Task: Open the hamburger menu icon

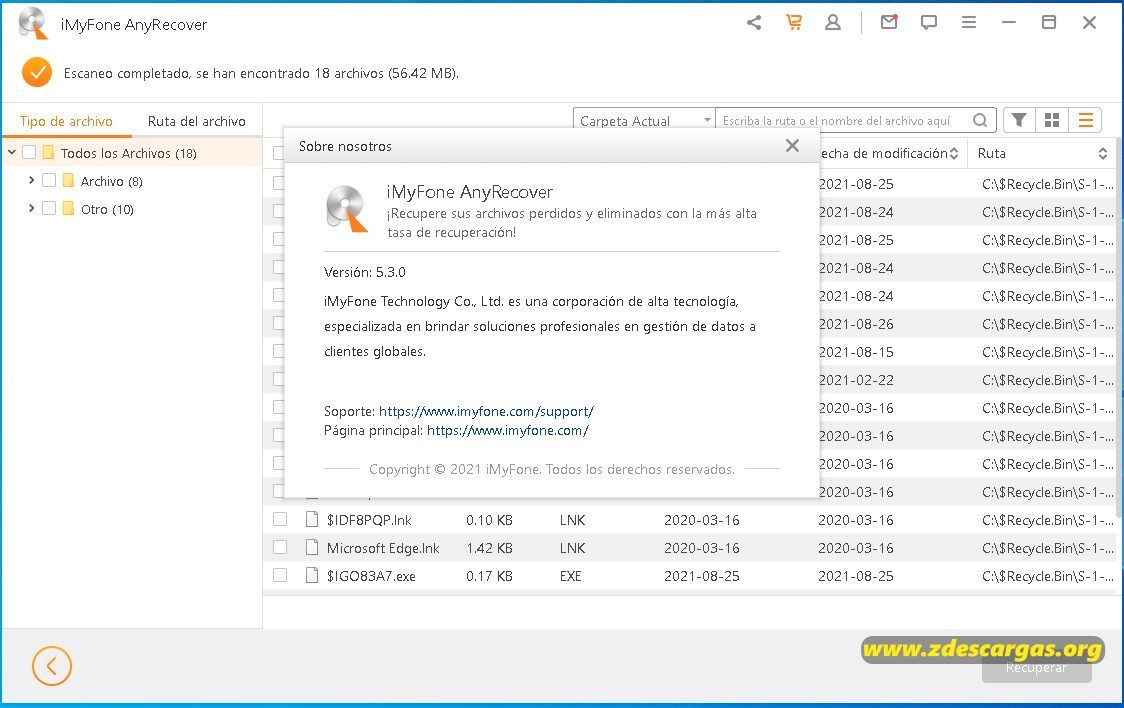Action: [969, 23]
